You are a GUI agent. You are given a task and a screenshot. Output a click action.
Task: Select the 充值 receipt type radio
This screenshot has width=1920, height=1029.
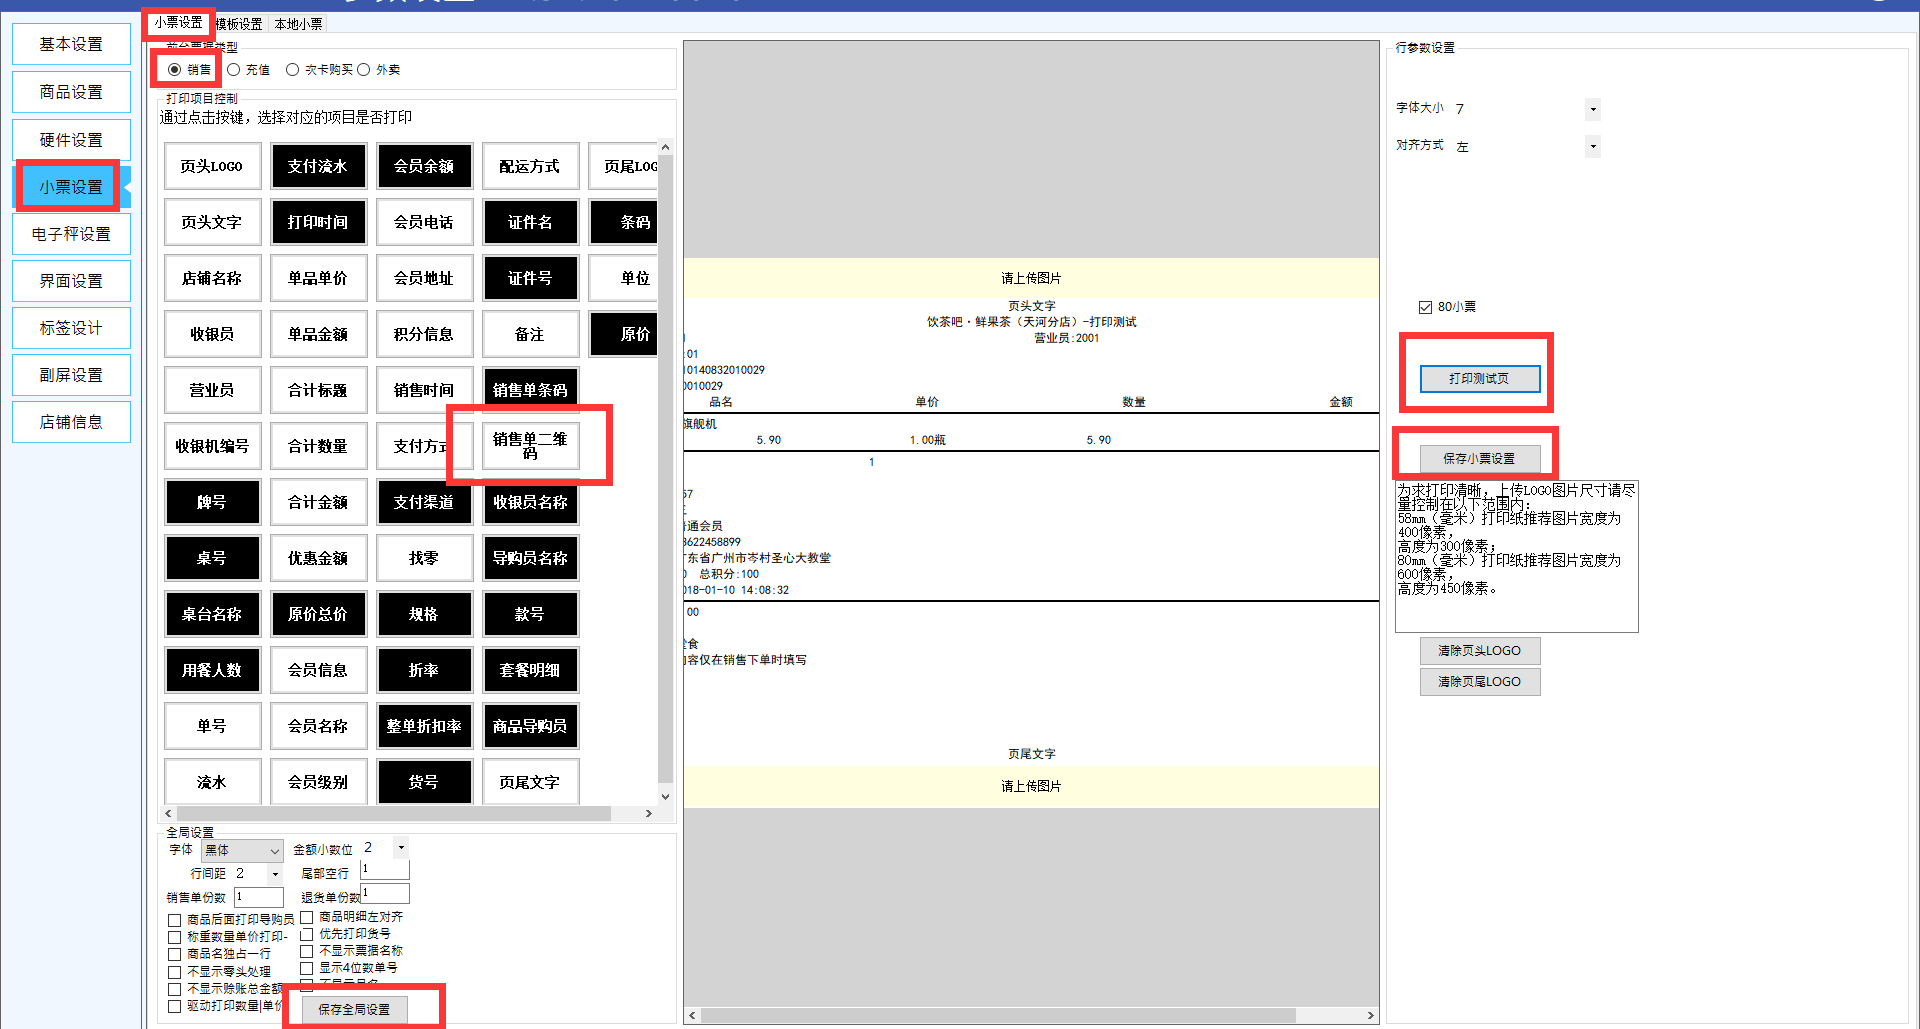234,70
